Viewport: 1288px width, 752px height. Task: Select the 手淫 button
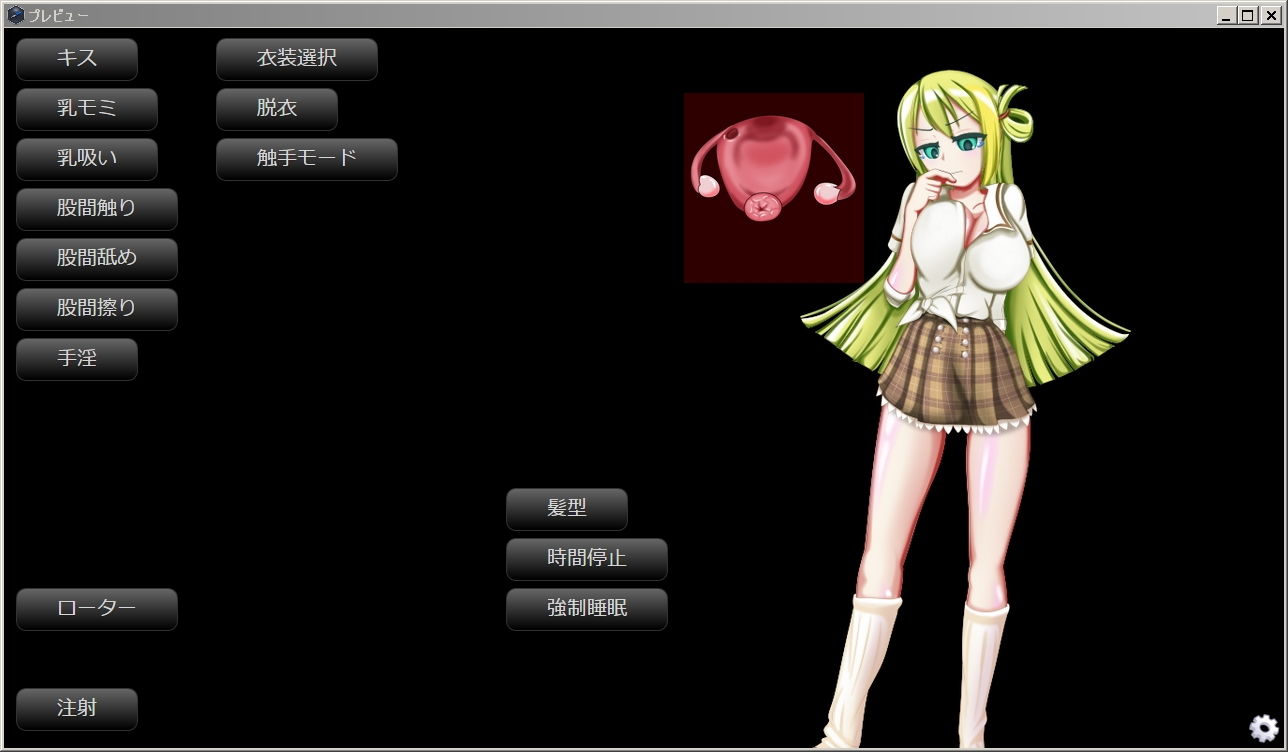coord(77,359)
